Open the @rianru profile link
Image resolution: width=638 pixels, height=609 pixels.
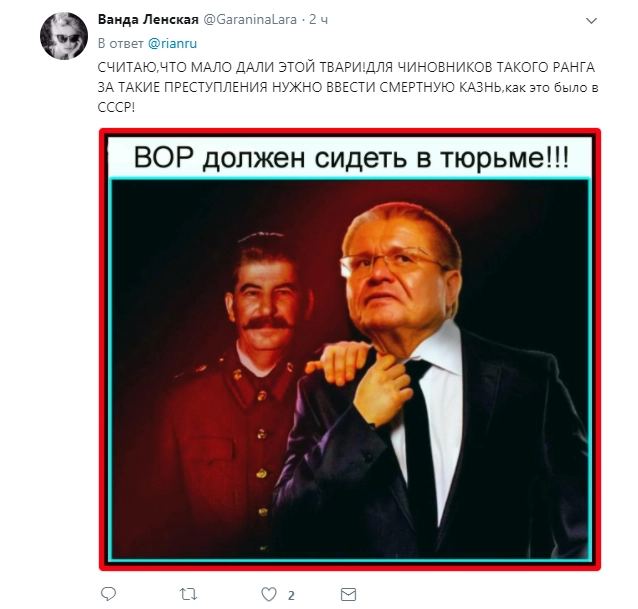pyautogui.click(x=170, y=44)
